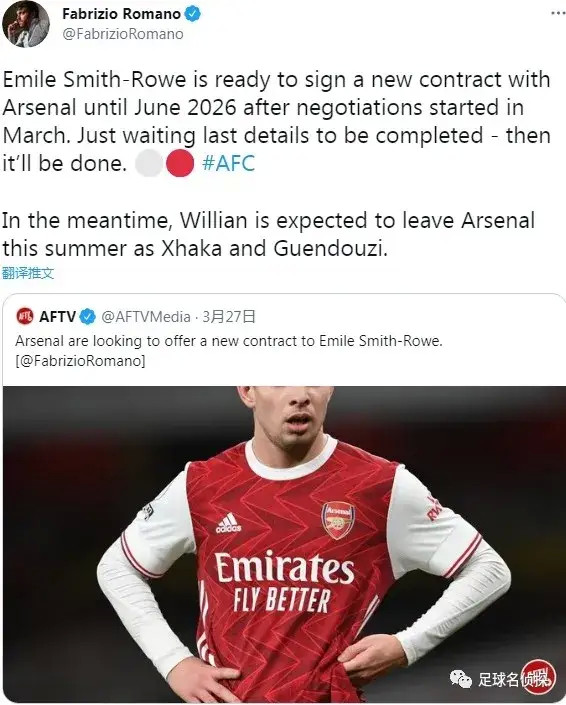566x705 pixels.
Task: Click the 翻译推文 translate tweet link
Action: coord(28,272)
